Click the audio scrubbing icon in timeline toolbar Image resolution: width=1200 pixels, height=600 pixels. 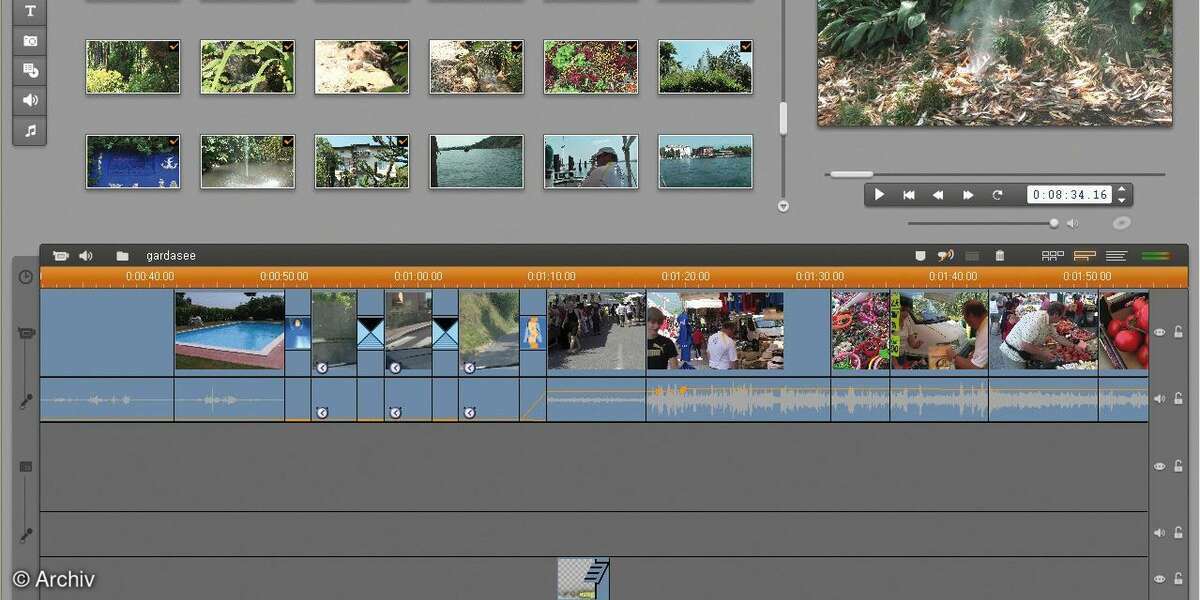pyautogui.click(x=945, y=256)
